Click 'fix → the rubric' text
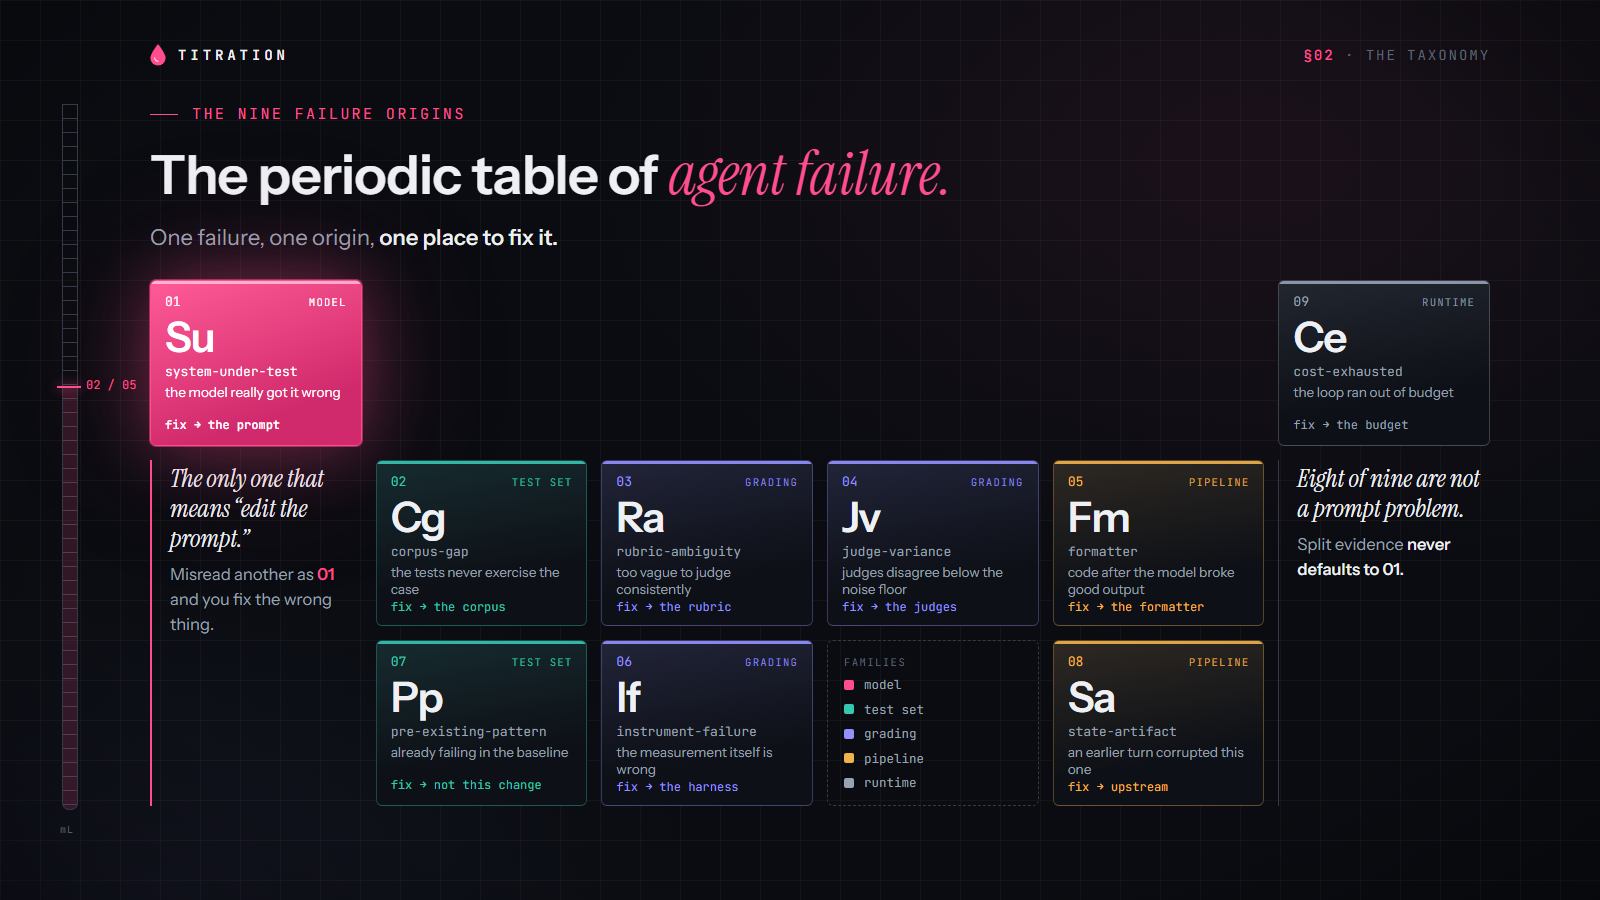This screenshot has width=1600, height=900. [x=674, y=607]
